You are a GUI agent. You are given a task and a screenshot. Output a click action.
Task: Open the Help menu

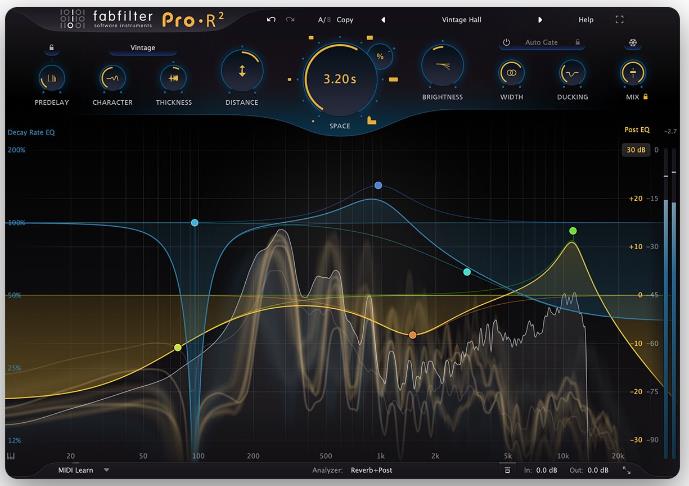tap(586, 20)
